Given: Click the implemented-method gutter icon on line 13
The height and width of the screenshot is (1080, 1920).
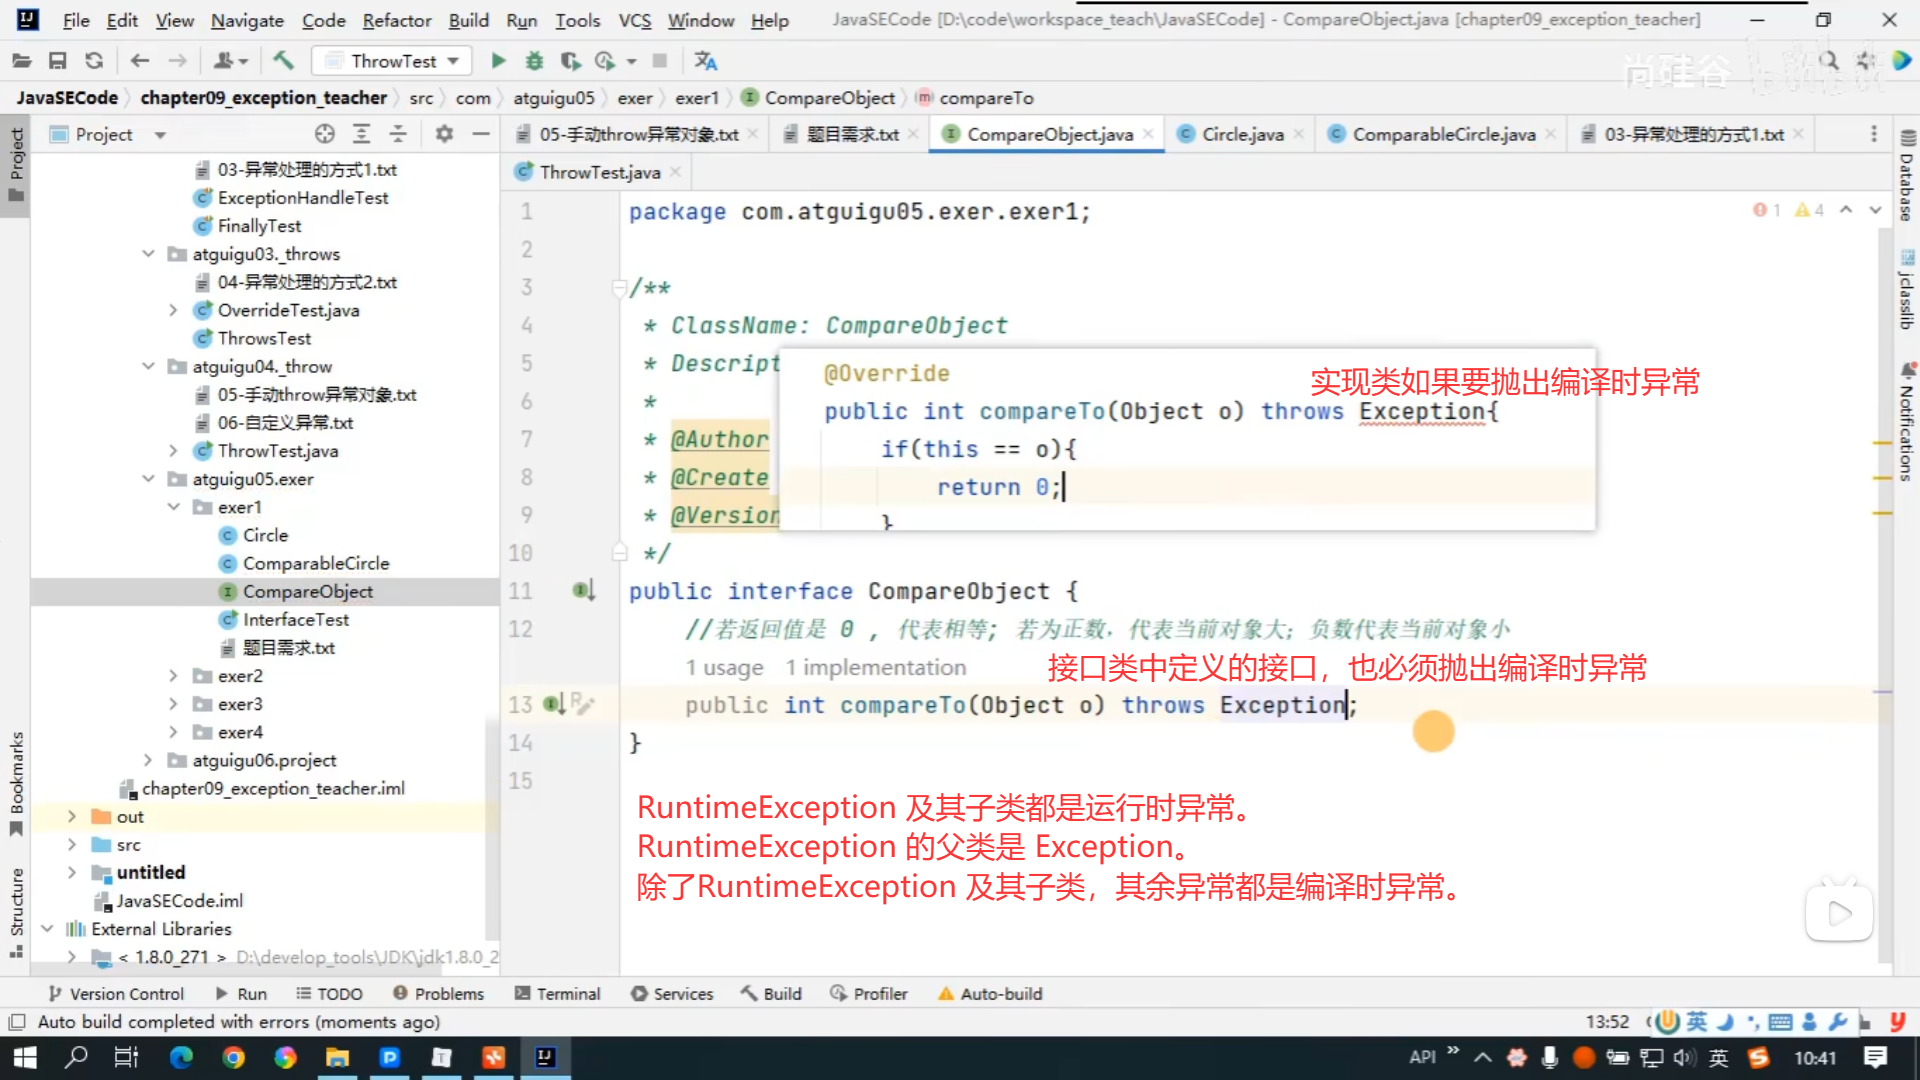Looking at the screenshot, I should 554,705.
